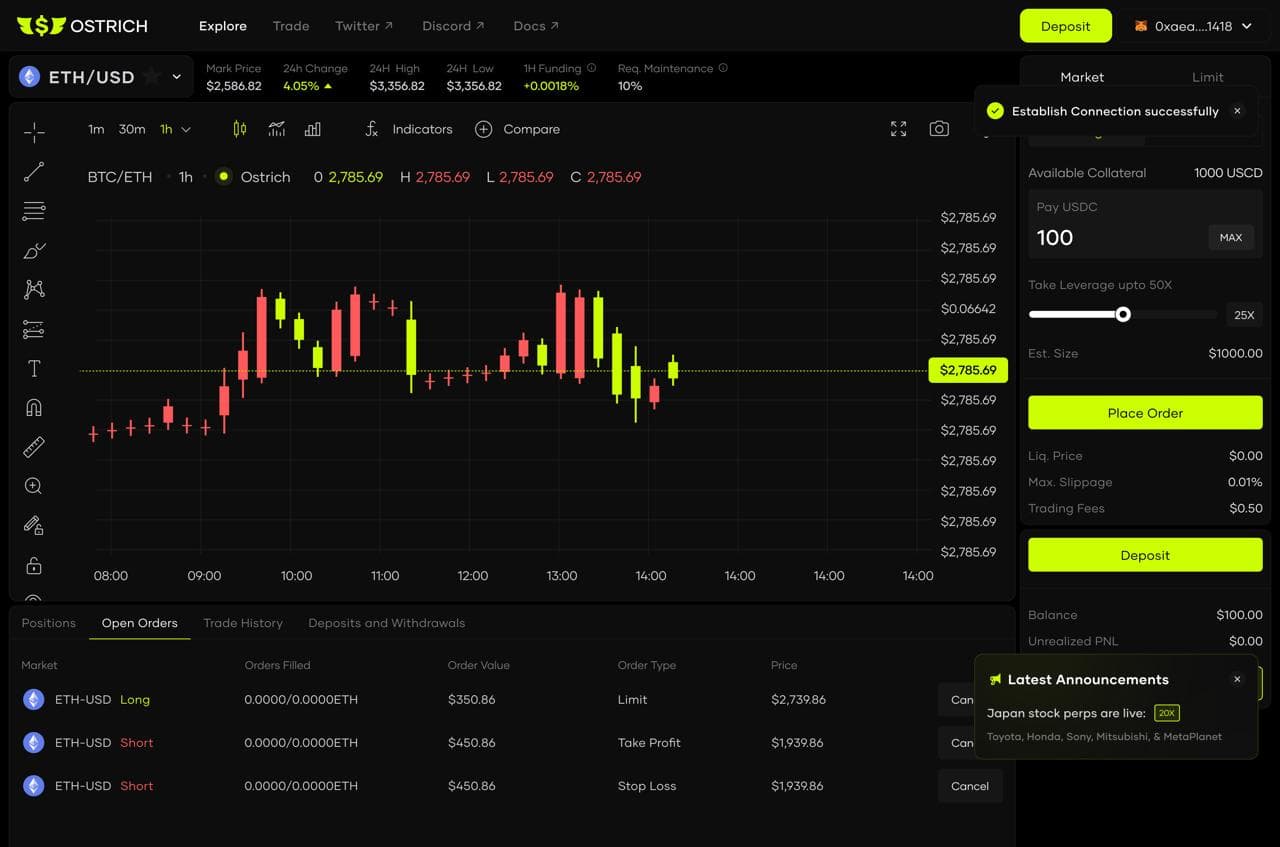Activate the ruler measure tool
This screenshot has width=1280, height=847.
pos(34,447)
